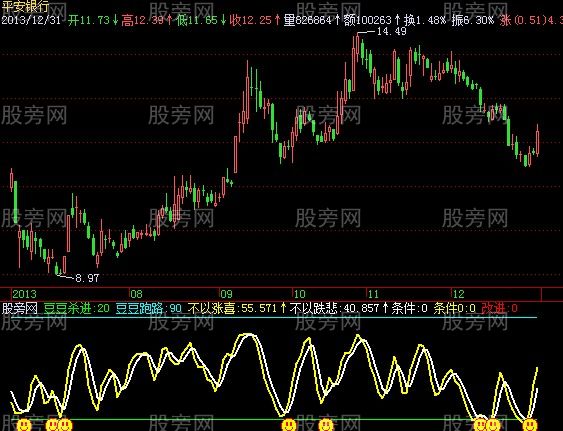563x431 pixels.
Task: Click the red 改进:0 indicator value
Action: tap(499, 308)
